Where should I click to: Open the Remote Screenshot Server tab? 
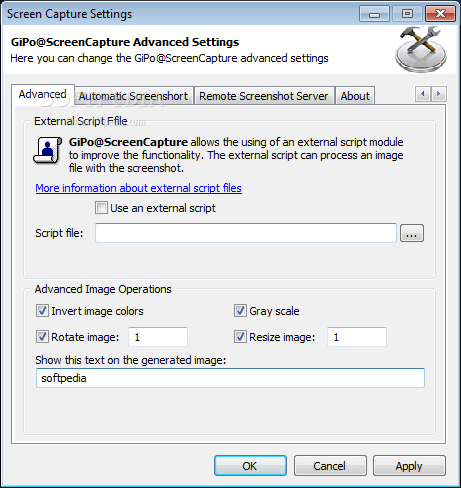(264, 96)
